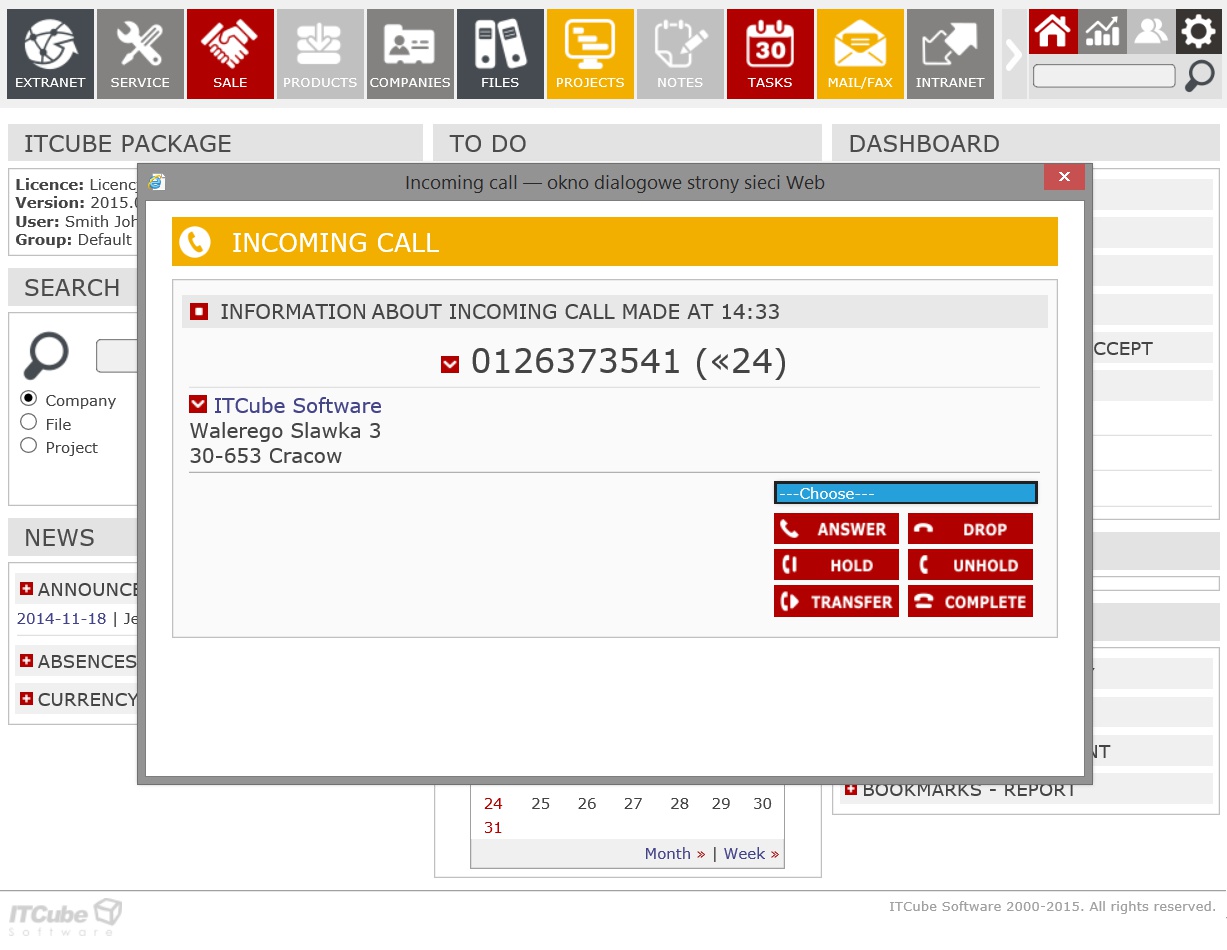Viewport: 1227px width, 950px height.
Task: Click the large magnifier in Search panel
Action: tap(46, 356)
